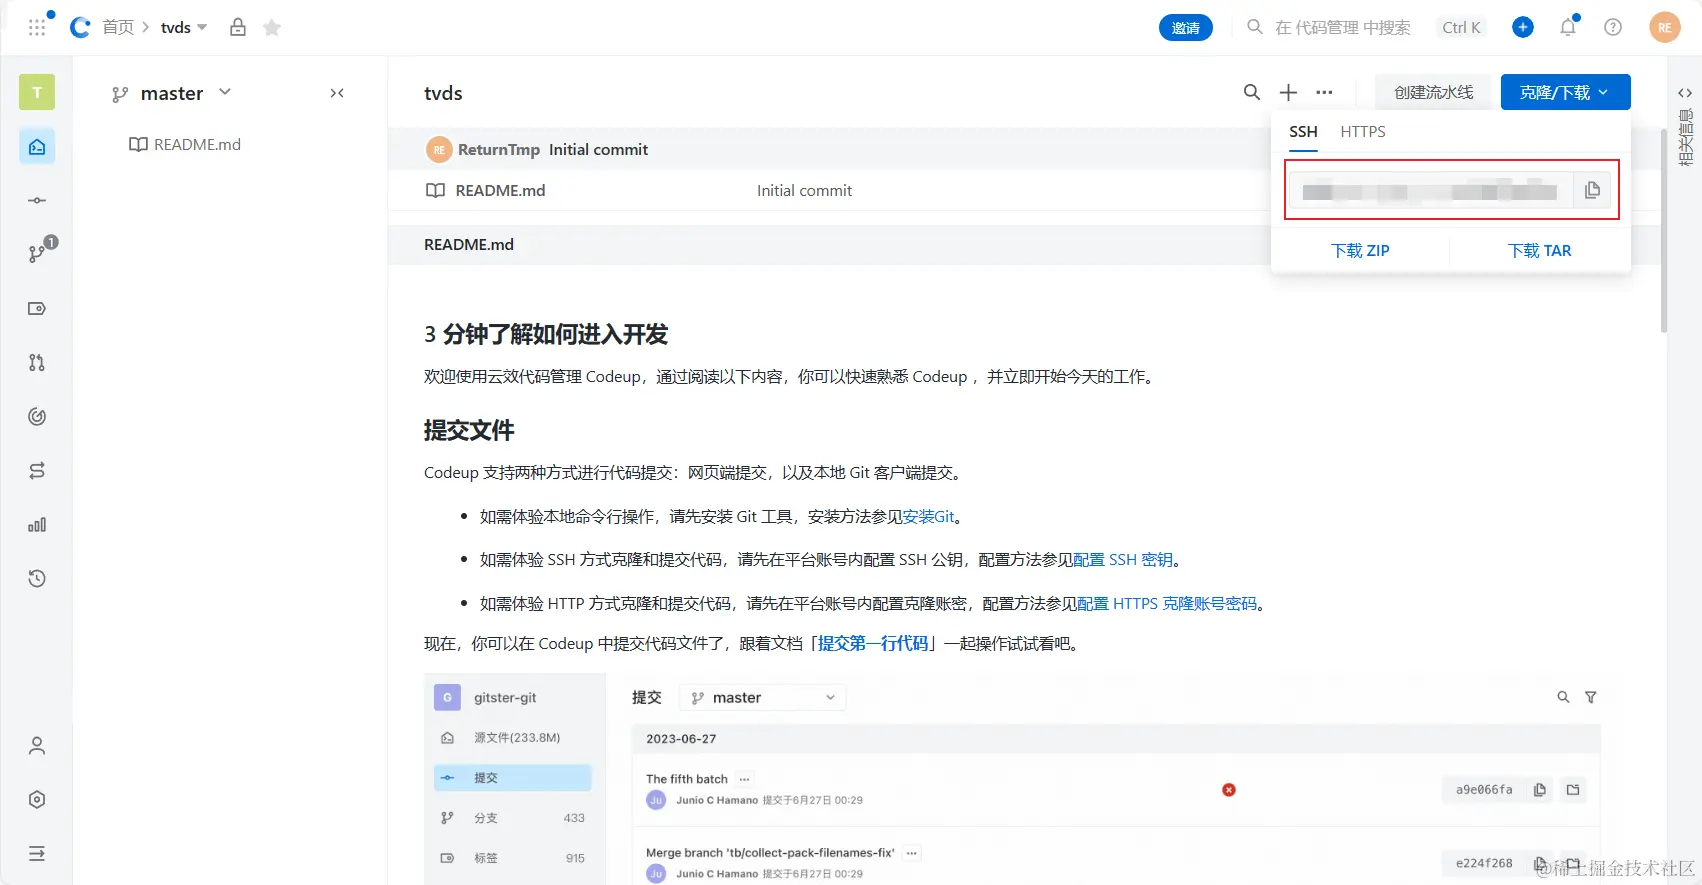This screenshot has width=1702, height=885.
Task: Open the members sidebar icon
Action: click(x=37, y=745)
